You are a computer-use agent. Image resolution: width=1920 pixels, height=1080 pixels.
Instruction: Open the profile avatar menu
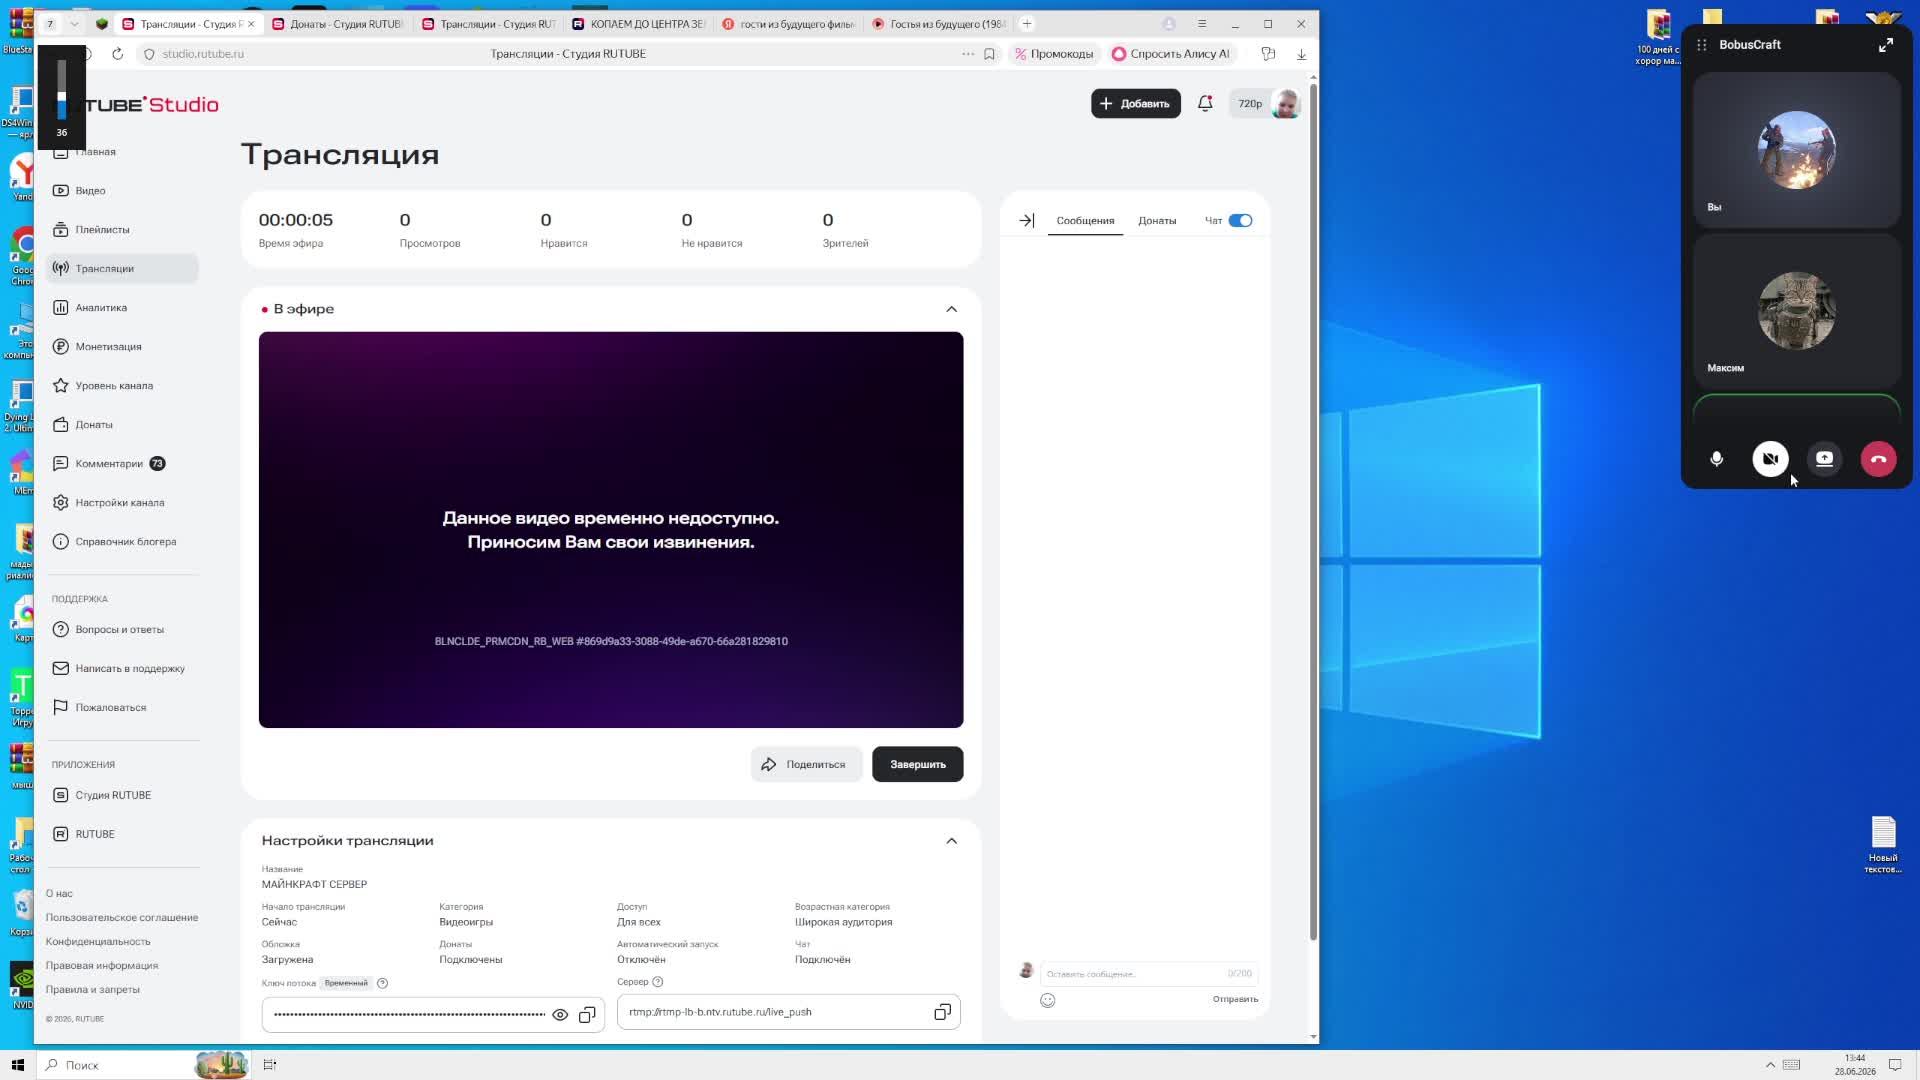(1285, 104)
